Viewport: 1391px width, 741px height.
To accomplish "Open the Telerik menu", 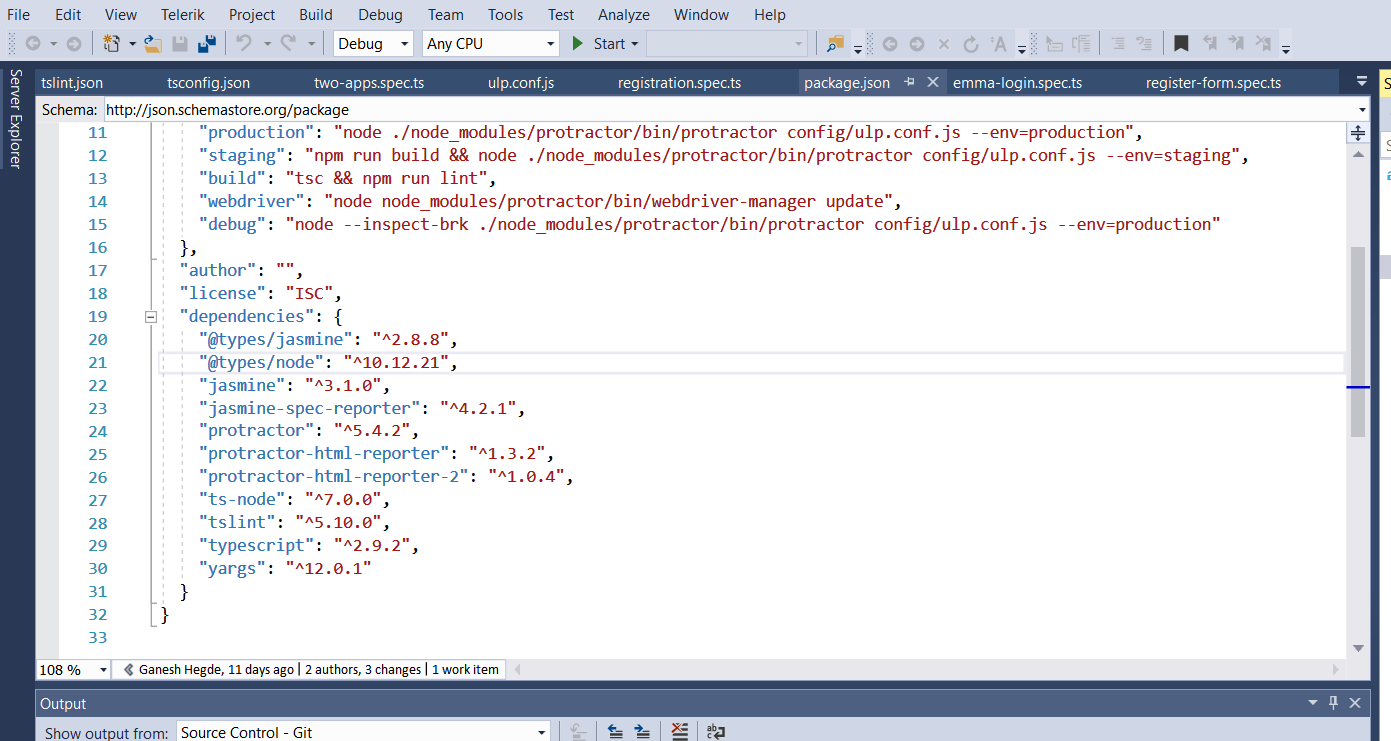I will tap(183, 15).
